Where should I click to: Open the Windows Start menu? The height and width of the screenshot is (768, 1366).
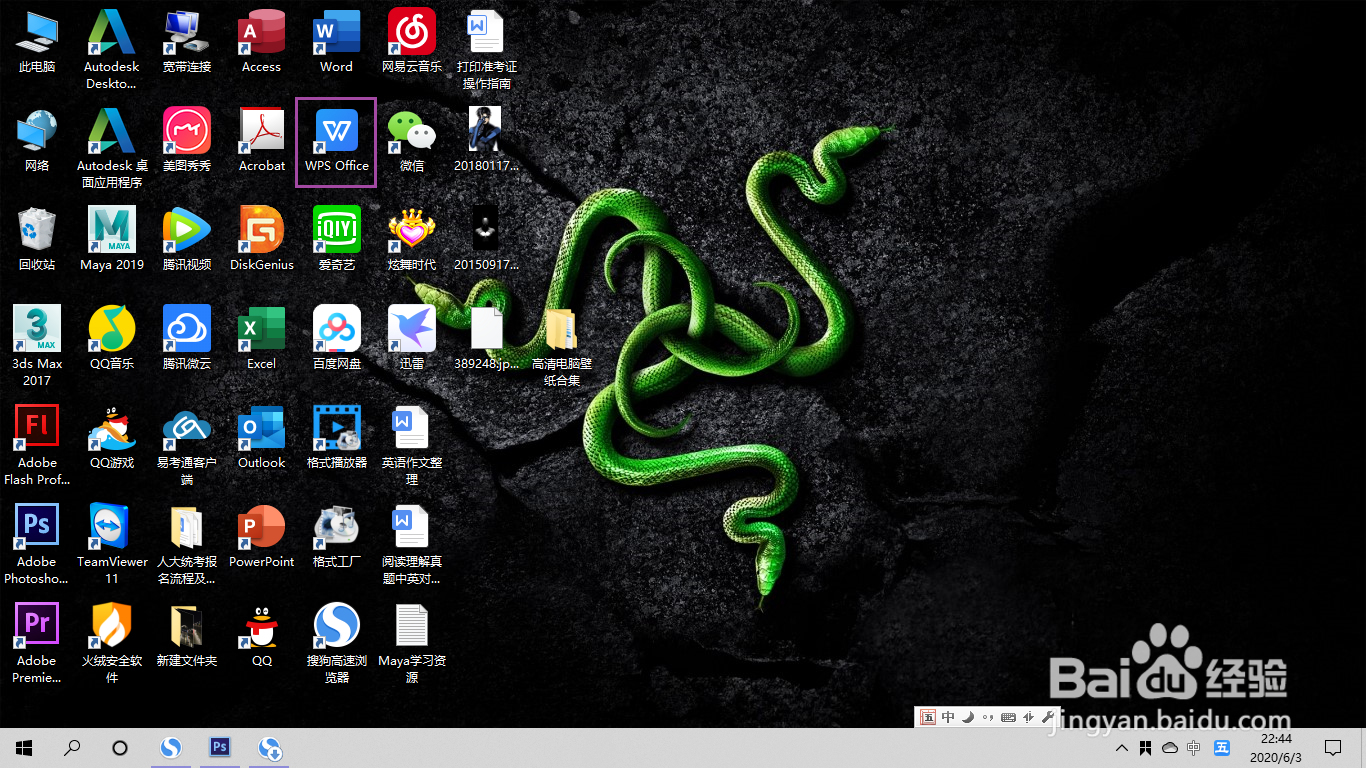[24, 747]
